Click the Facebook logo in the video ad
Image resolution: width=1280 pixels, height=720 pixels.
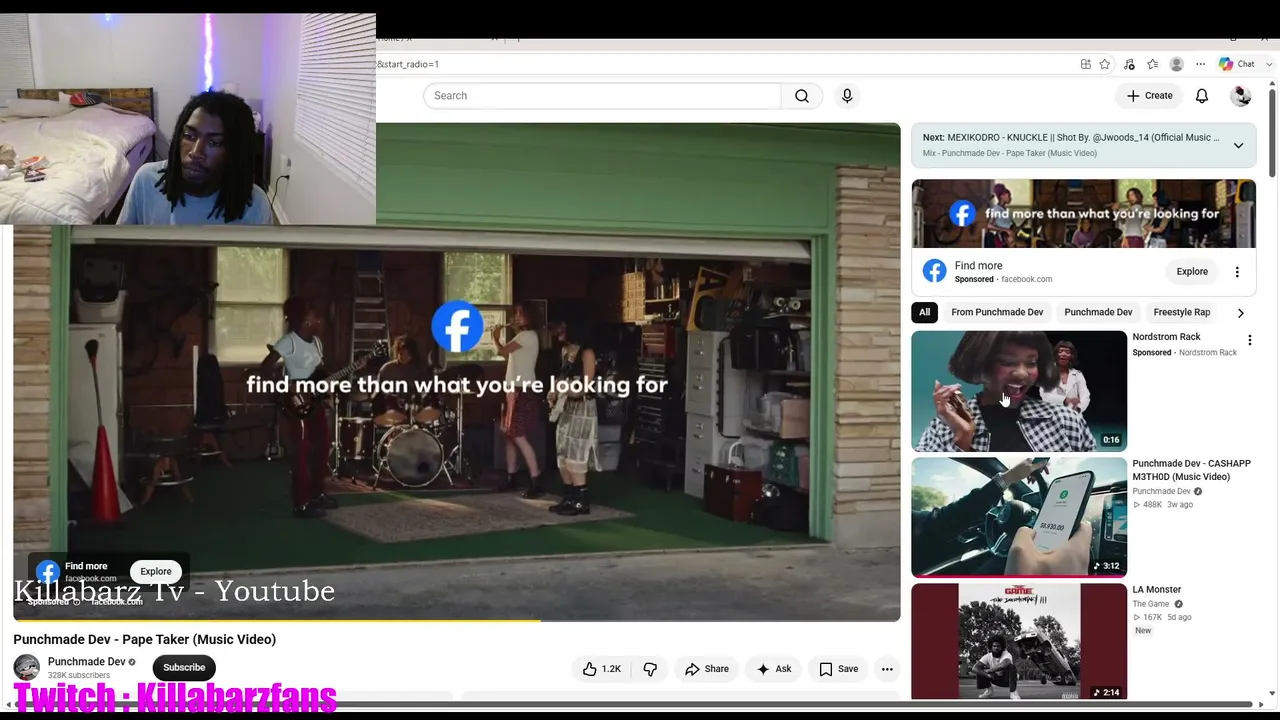tap(458, 327)
